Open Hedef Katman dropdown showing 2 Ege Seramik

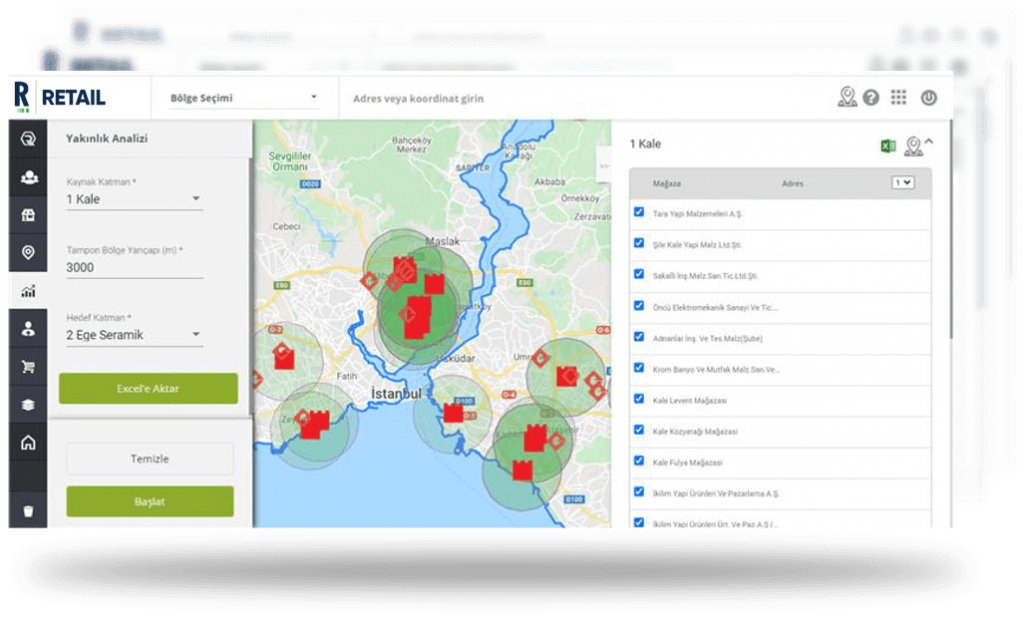coord(134,335)
